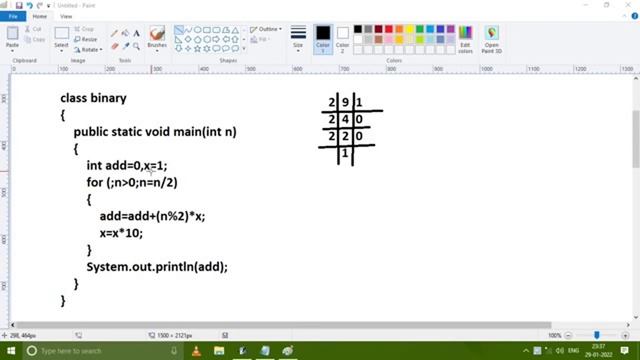Pick the purple color swatch

coord(451,29)
